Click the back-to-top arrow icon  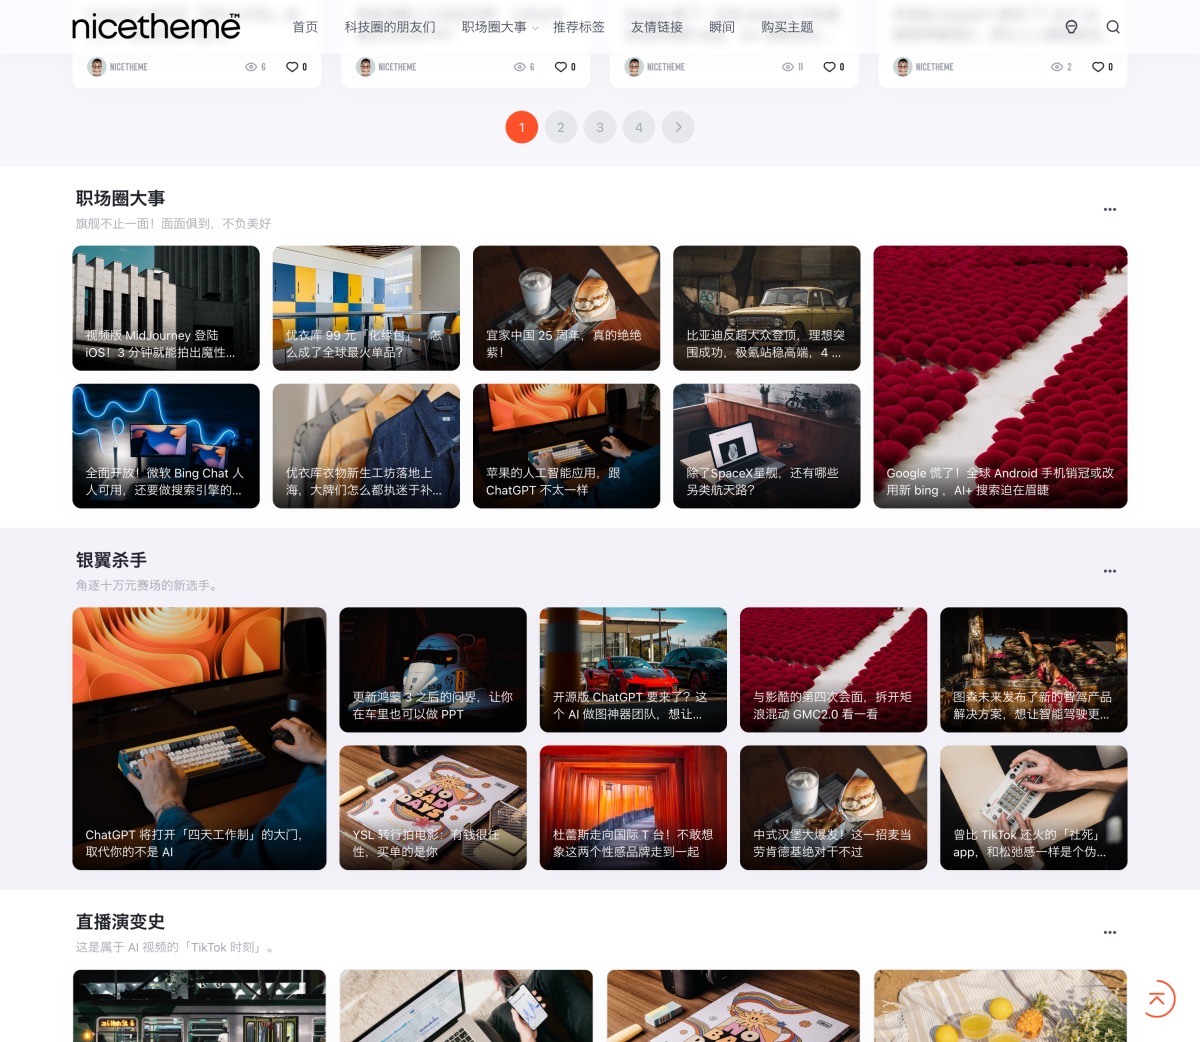pos(1157,998)
